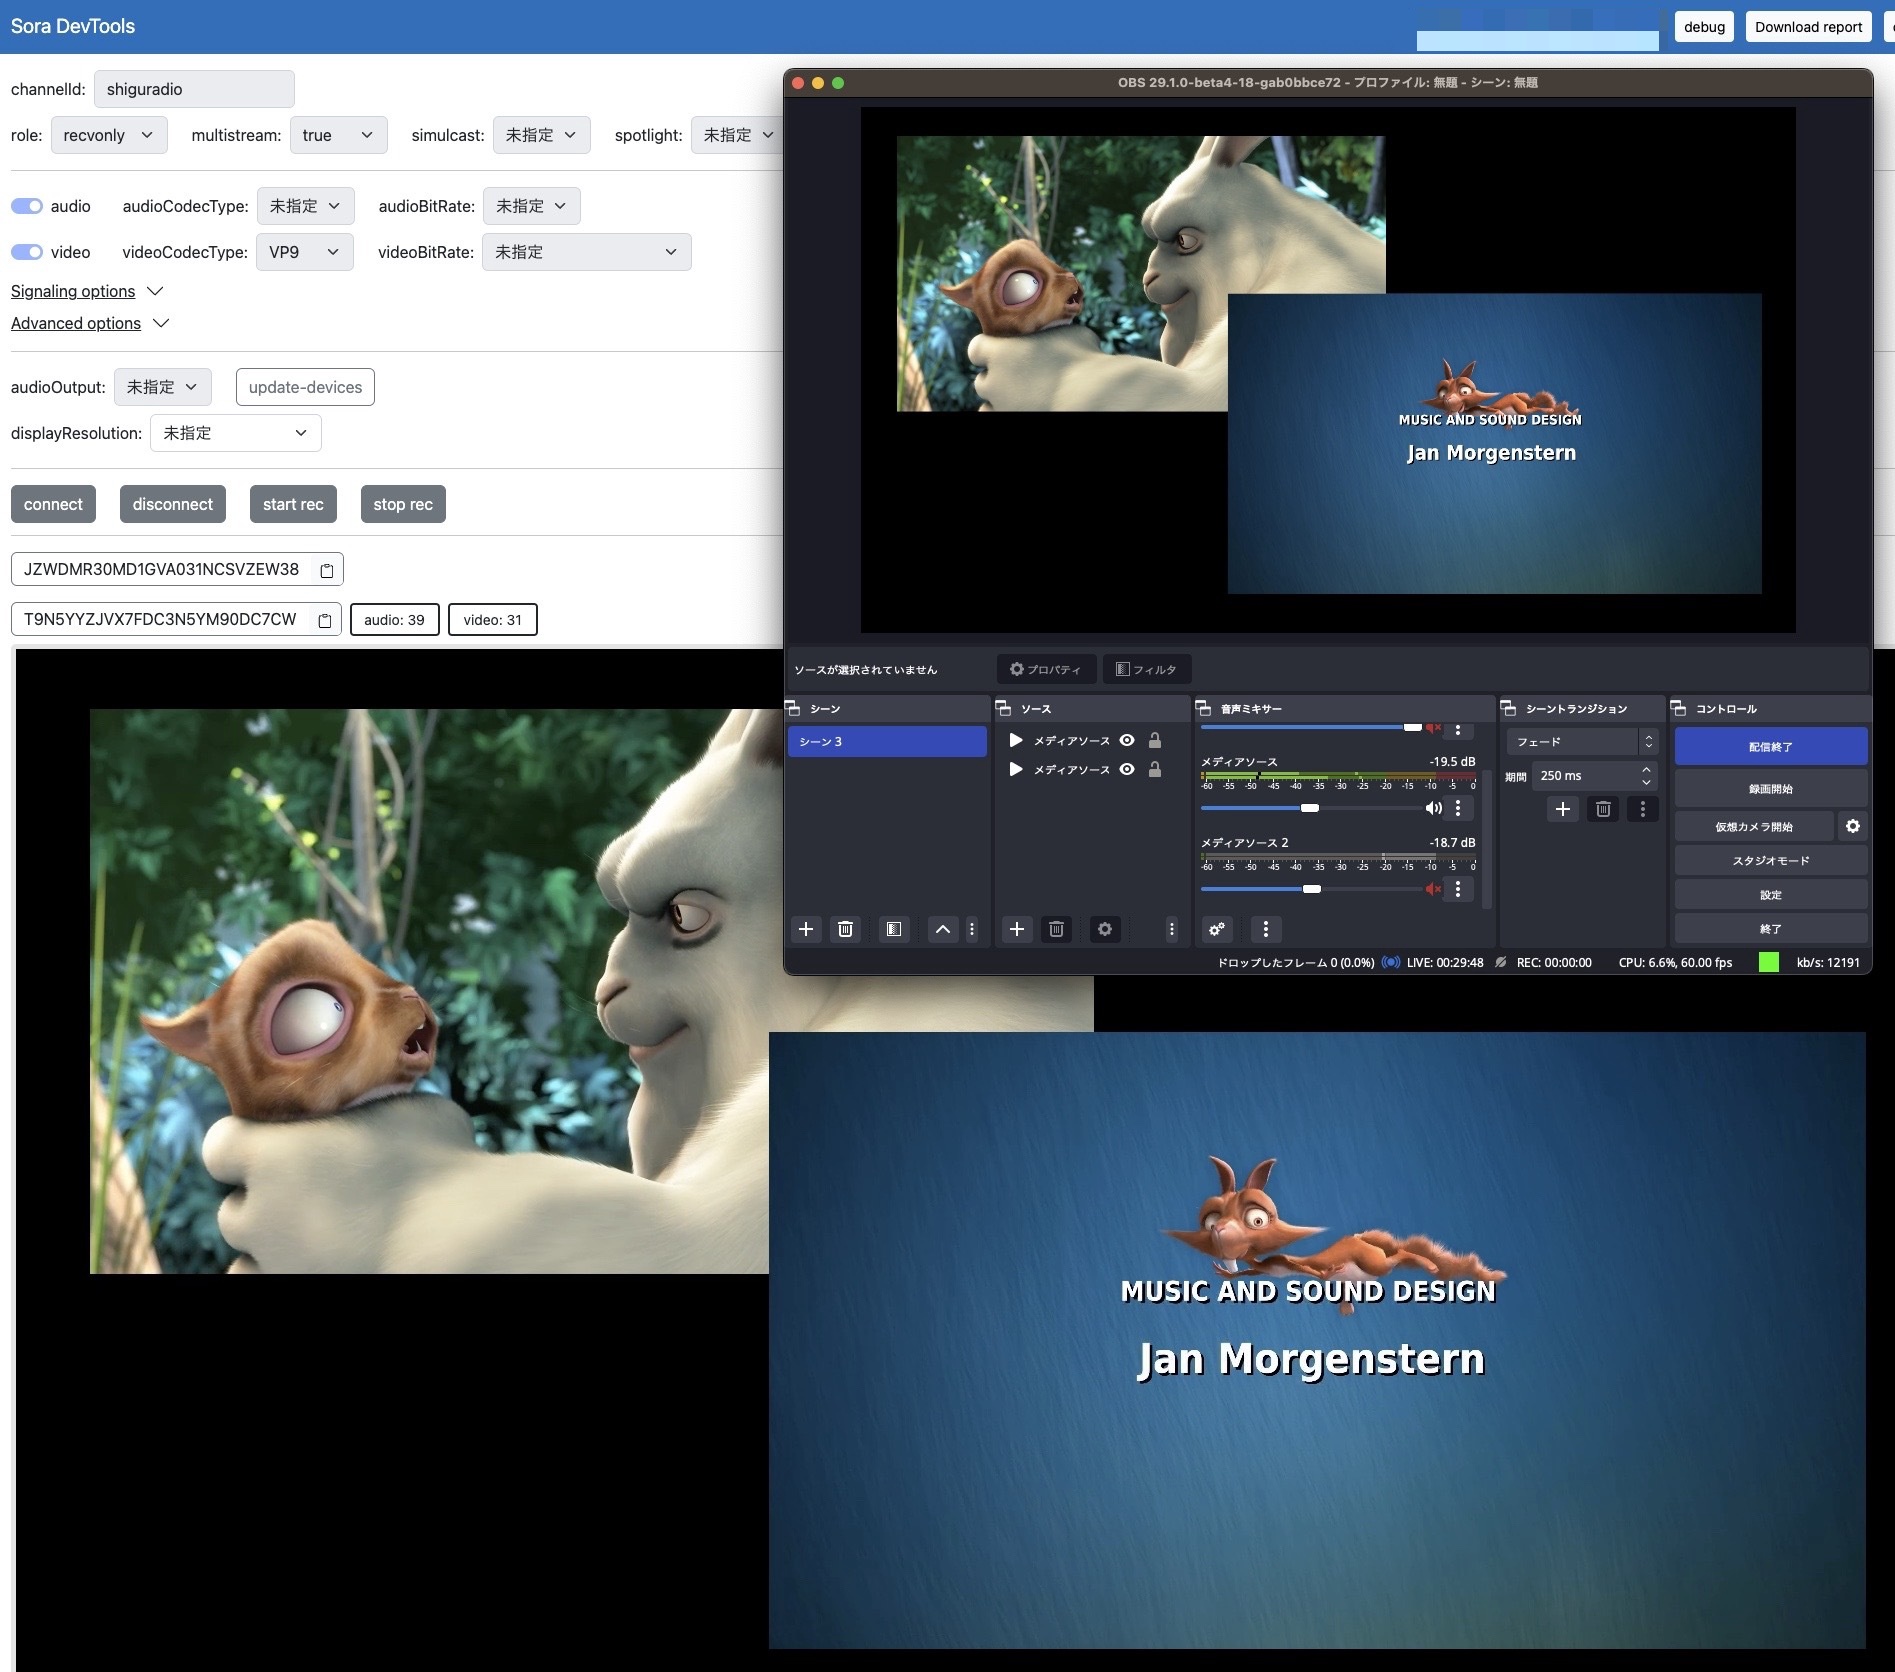The image size is (1895, 1672).
Task: Click 配信終了 to stop streaming in OBS
Action: (x=1771, y=747)
